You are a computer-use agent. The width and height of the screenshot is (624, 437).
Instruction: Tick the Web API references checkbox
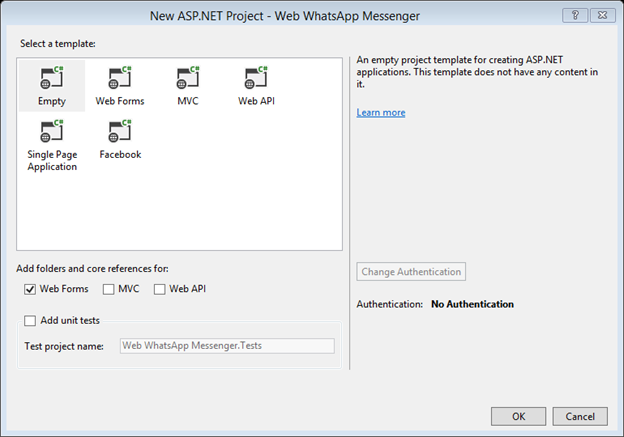click(x=160, y=290)
